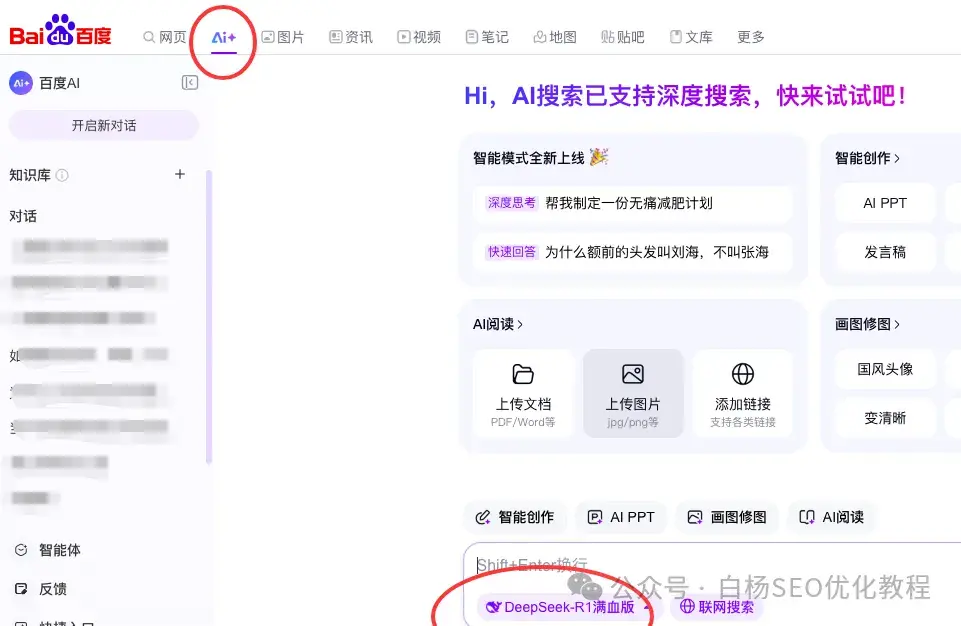Click the 上传文档 folder icon
The image size is (961, 626).
point(523,374)
